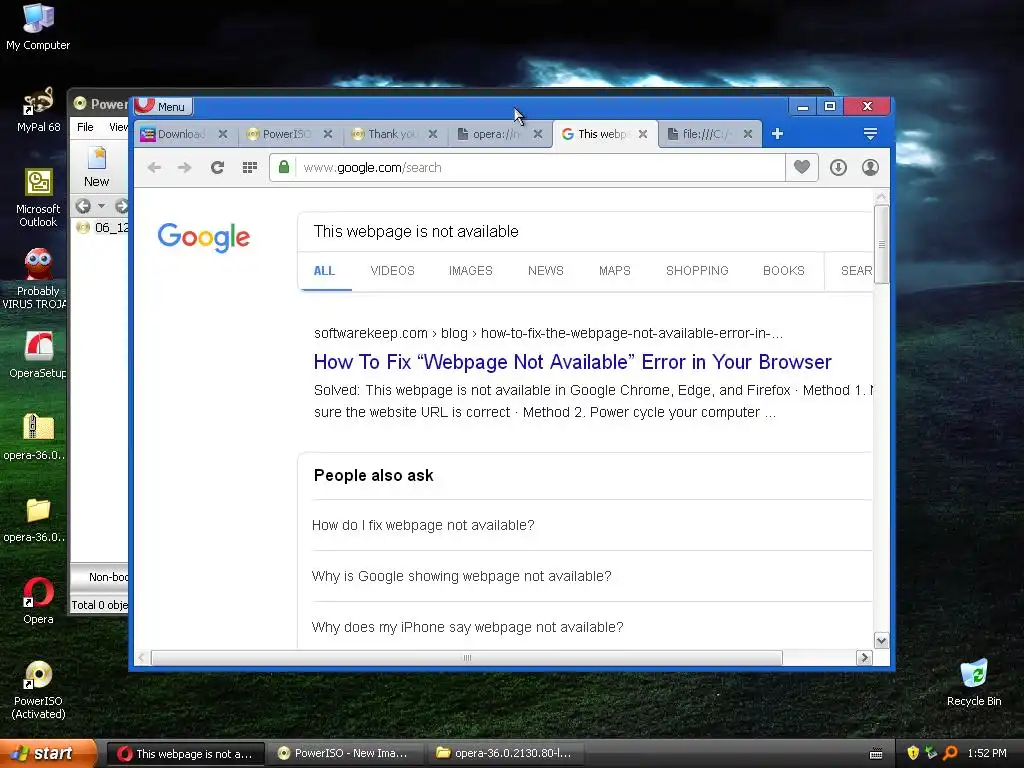The width and height of the screenshot is (1024, 768).
Task: Select PowerISO (Activated) desktop shortcut
Action: click(38, 690)
